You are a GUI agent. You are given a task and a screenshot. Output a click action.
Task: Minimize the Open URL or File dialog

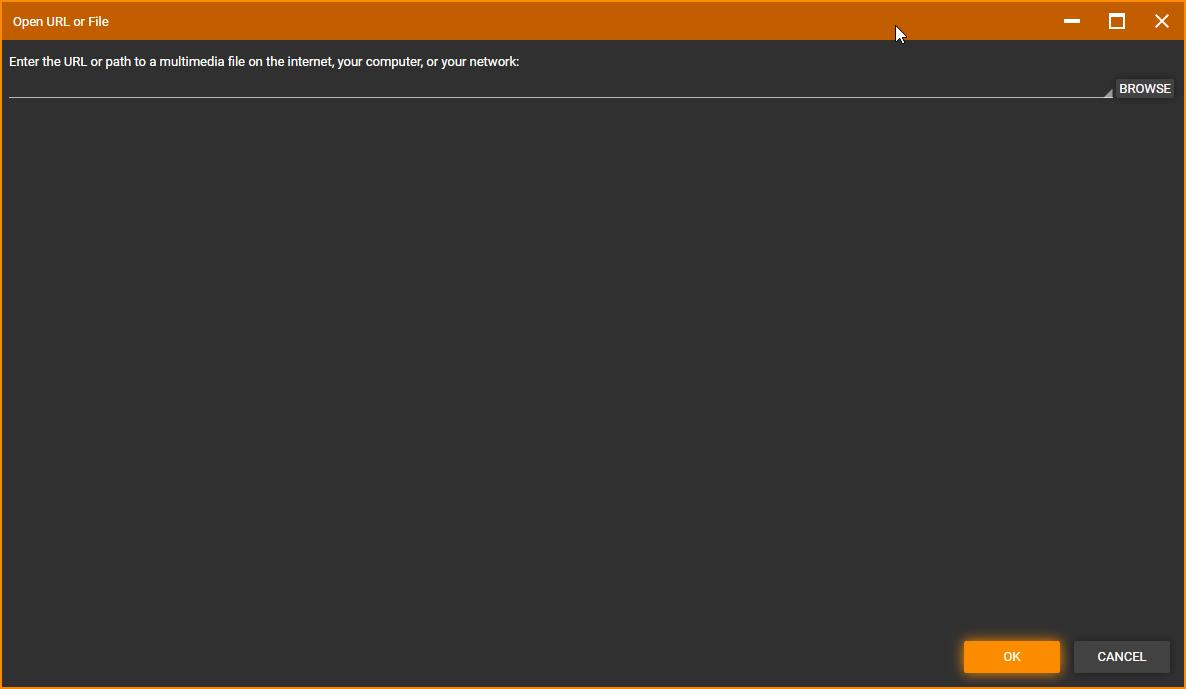coord(1072,21)
